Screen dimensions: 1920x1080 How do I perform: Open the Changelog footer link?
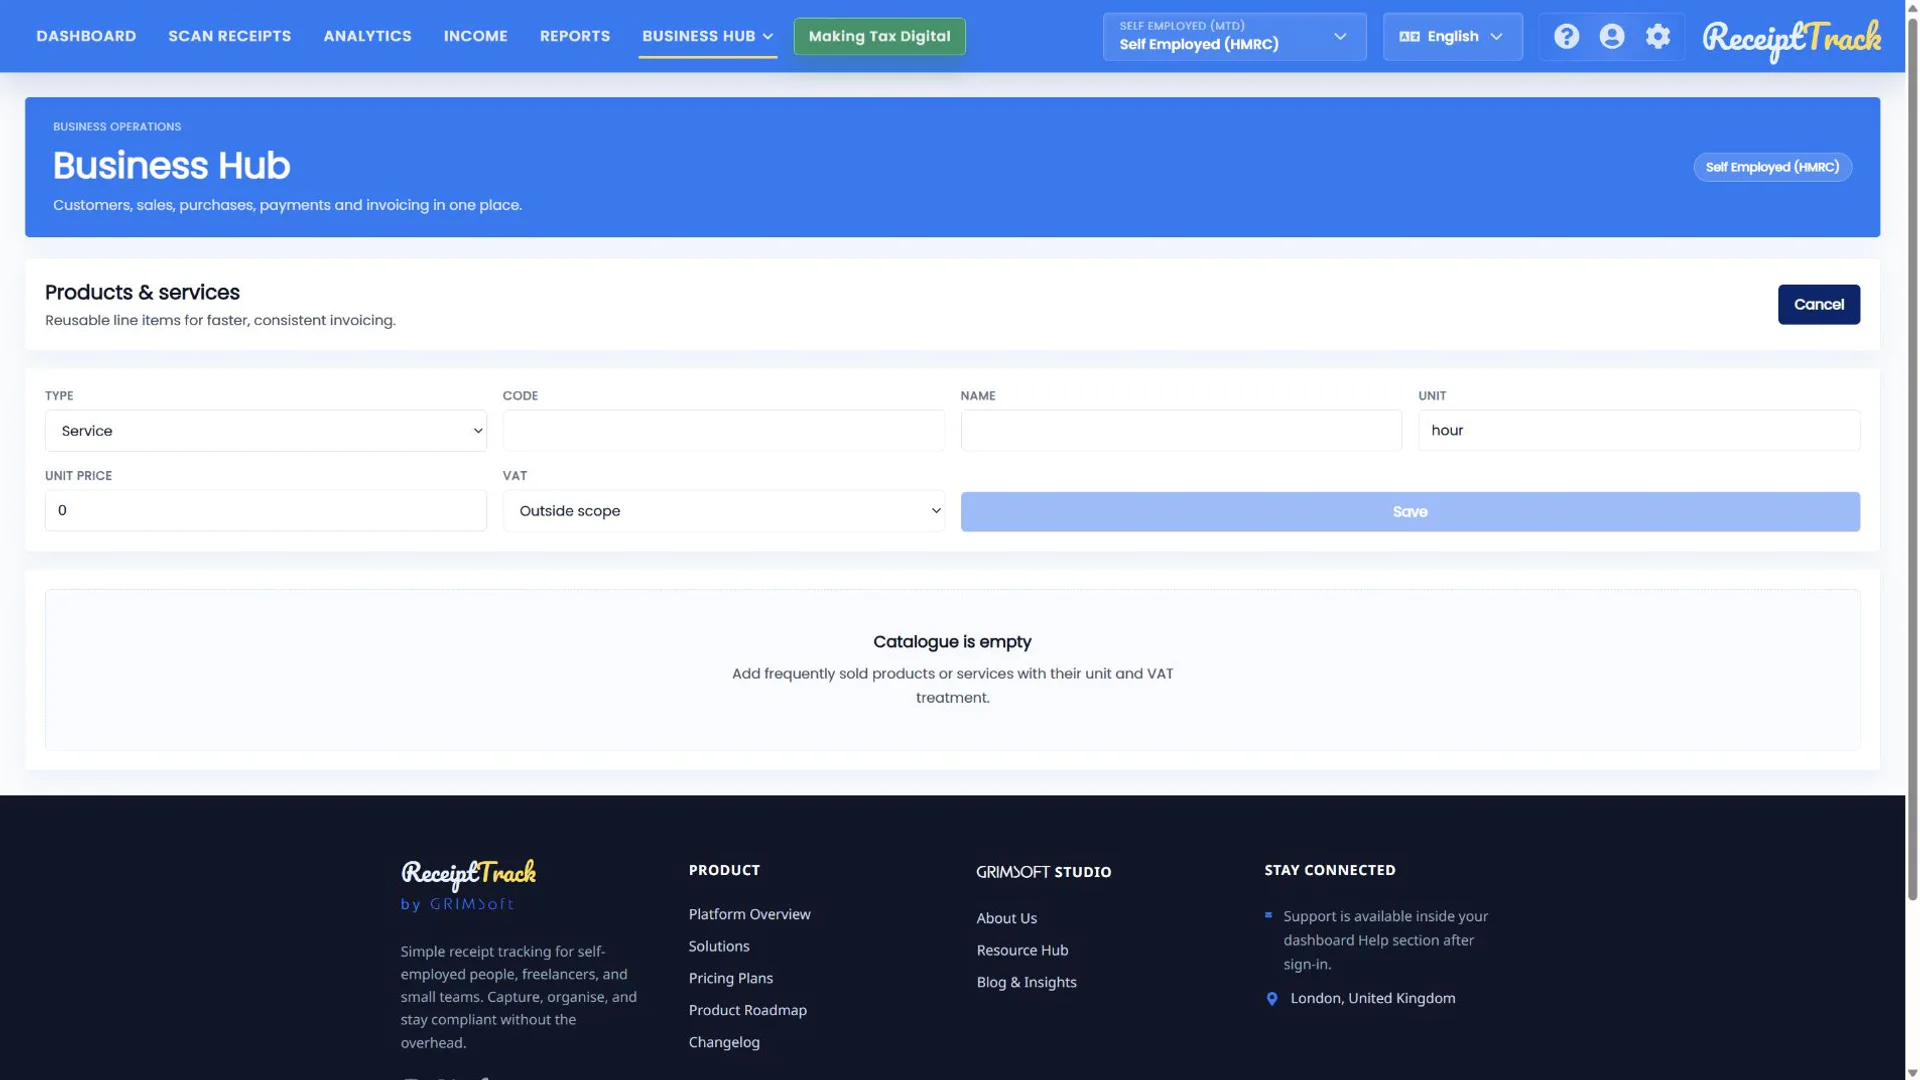click(724, 1043)
